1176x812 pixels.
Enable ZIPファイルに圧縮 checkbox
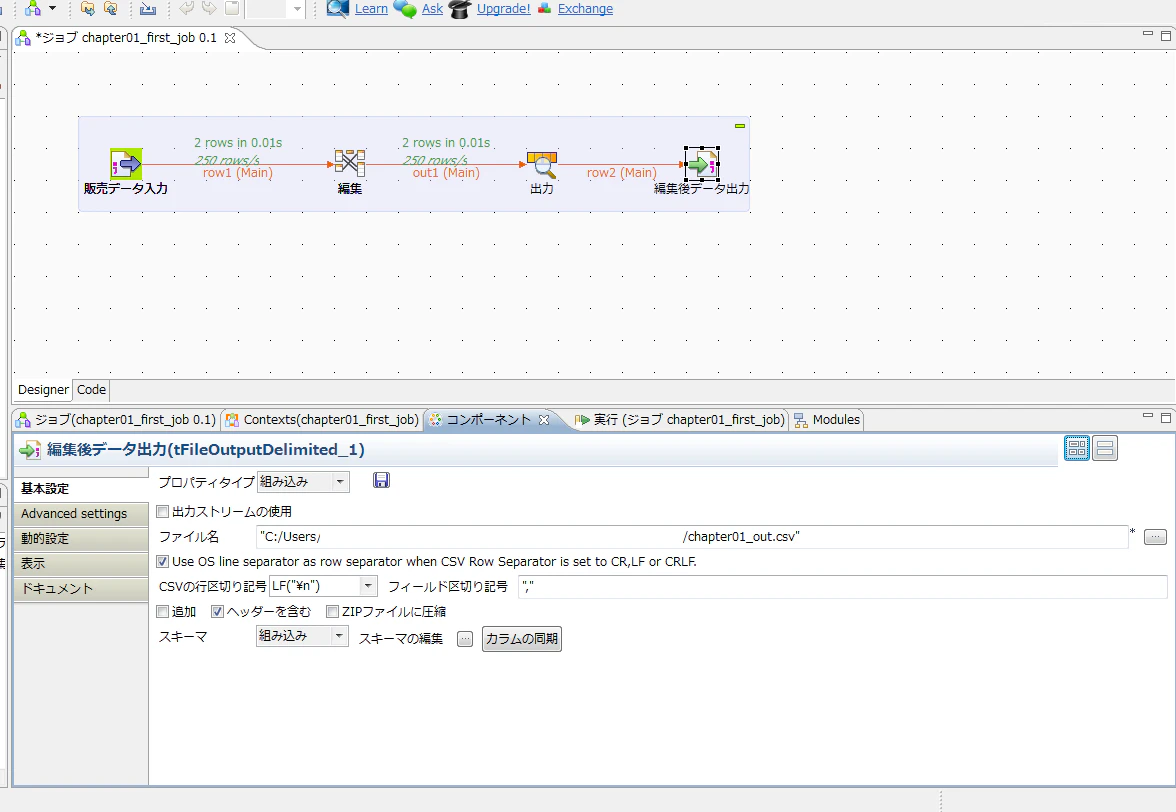tap(332, 612)
